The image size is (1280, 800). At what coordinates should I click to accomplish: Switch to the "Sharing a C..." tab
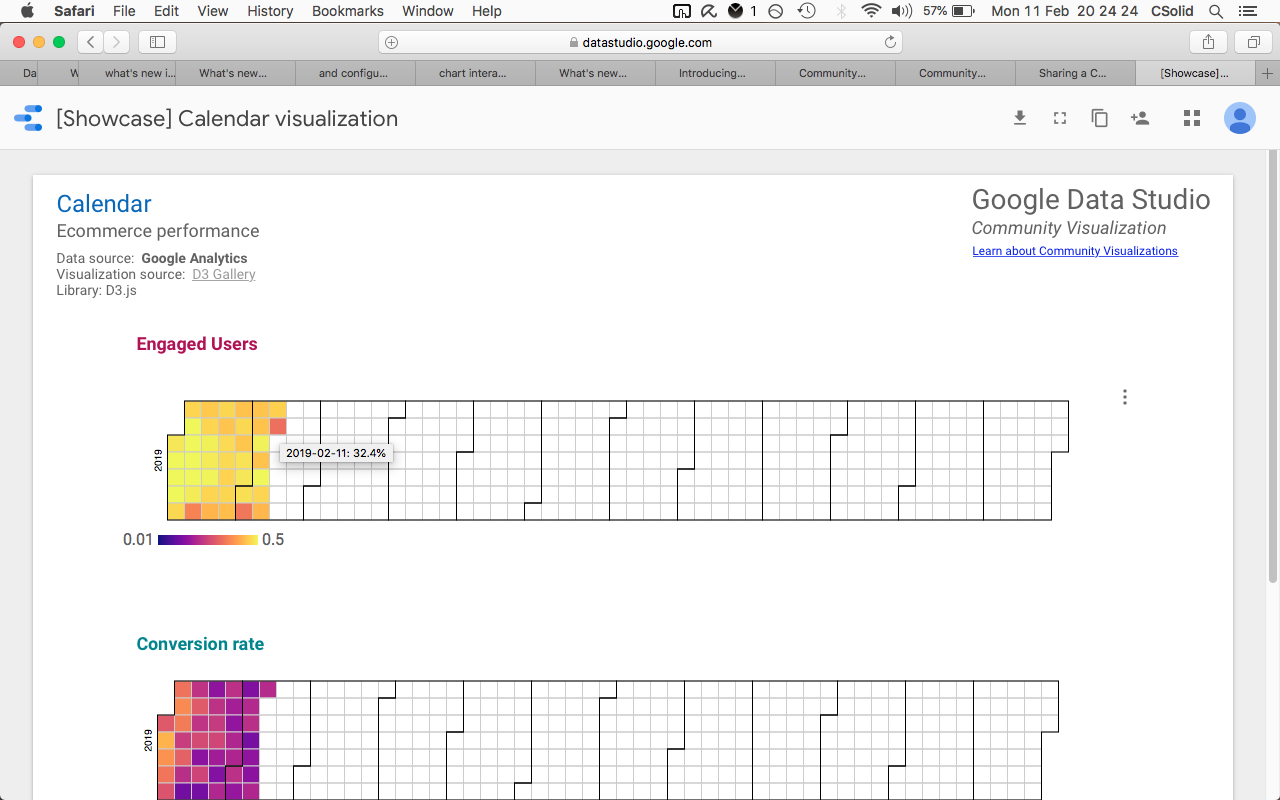pyautogui.click(x=1075, y=73)
